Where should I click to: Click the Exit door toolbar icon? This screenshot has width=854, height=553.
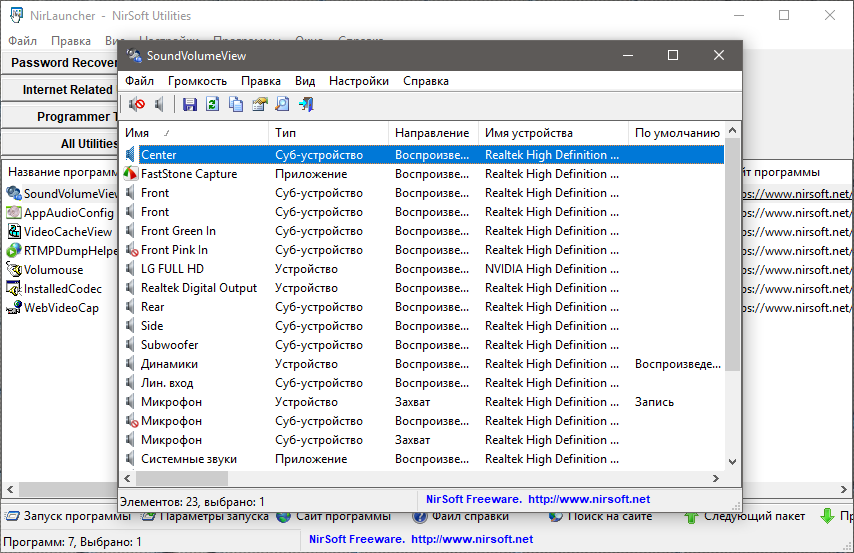click(306, 104)
